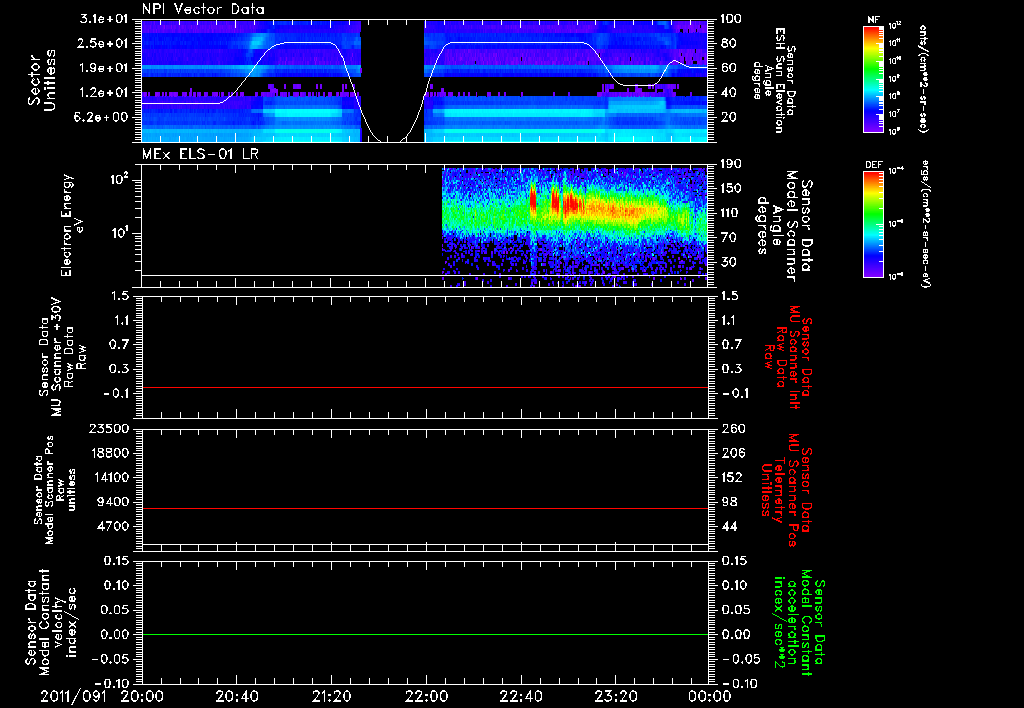Click the 'Sector Unitless' axis title

[42, 80]
